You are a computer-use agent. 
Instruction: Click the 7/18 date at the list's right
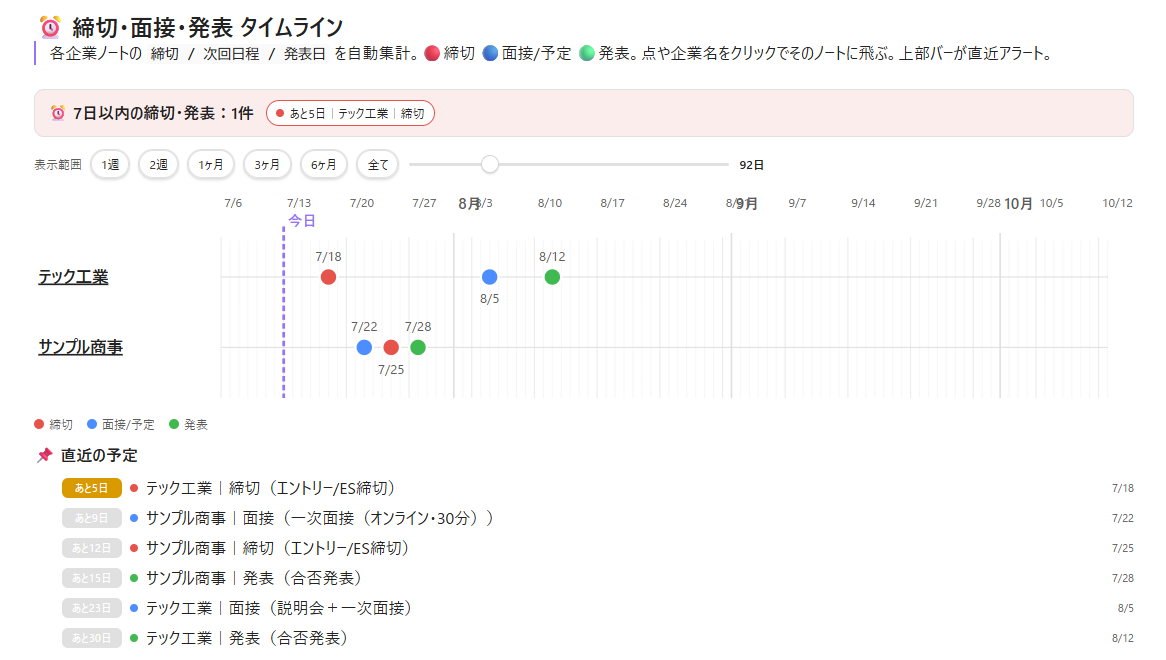(x=1123, y=488)
